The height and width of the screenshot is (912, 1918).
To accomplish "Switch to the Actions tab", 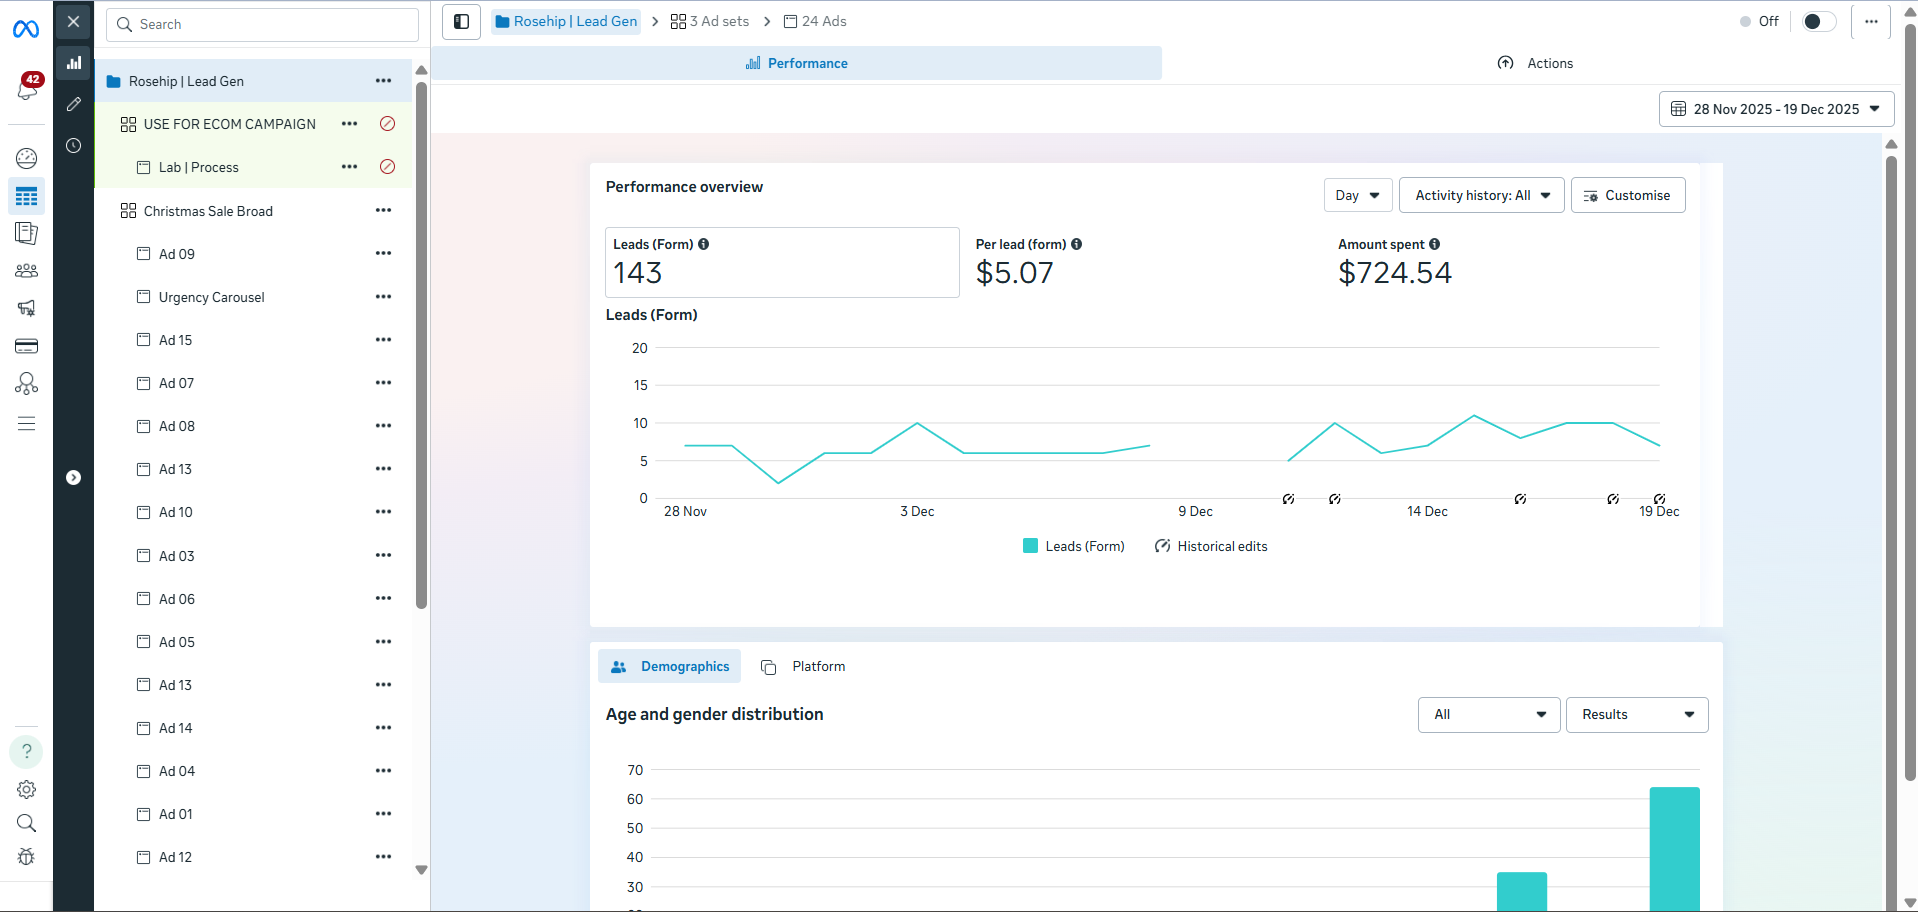I will point(1535,63).
